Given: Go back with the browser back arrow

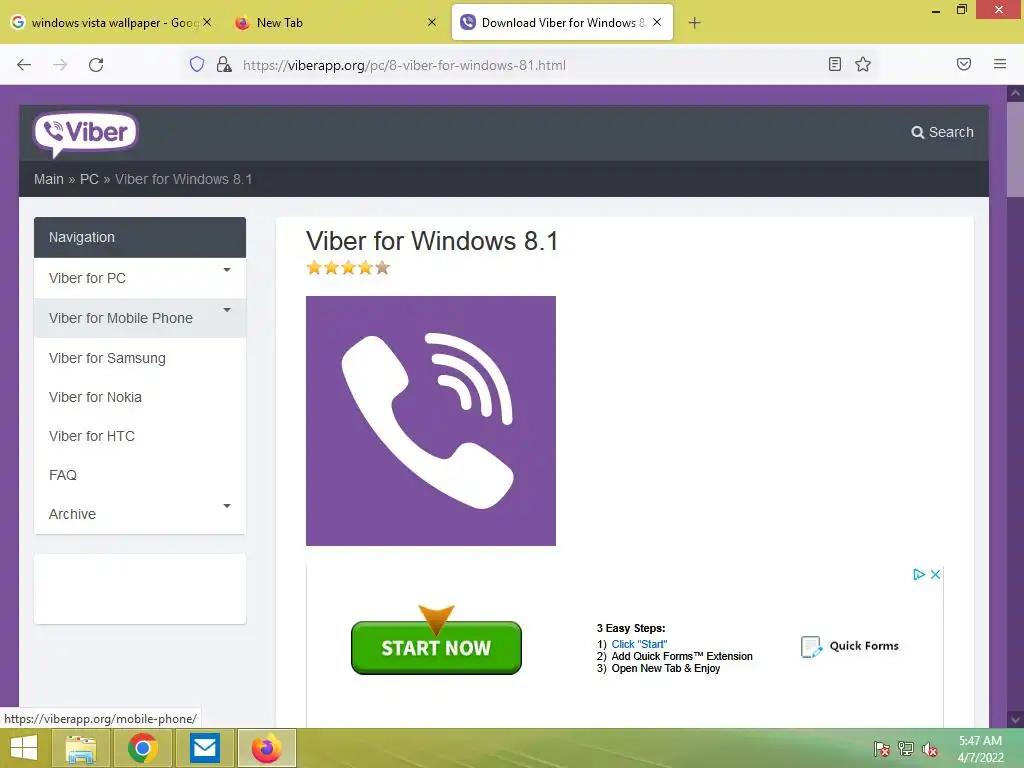Looking at the screenshot, I should pyautogui.click(x=24, y=65).
